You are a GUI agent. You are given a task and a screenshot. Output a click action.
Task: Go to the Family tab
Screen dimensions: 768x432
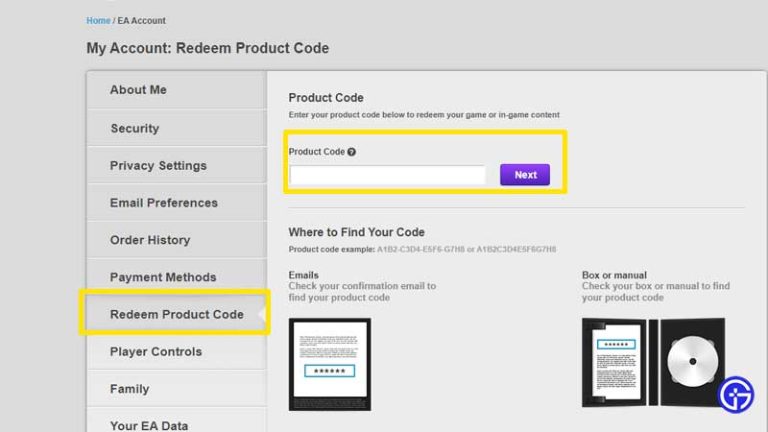(x=129, y=389)
